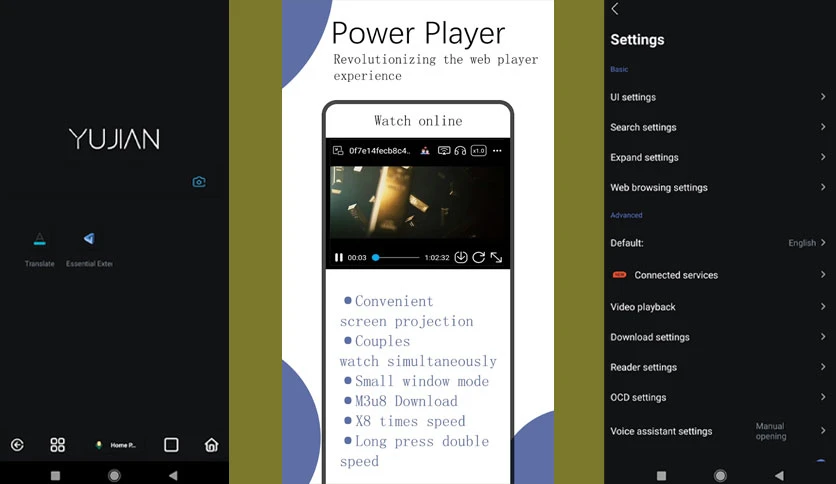Image resolution: width=836 pixels, height=484 pixels.
Task: Tap chevron next to Download settings
Action: [x=823, y=336]
